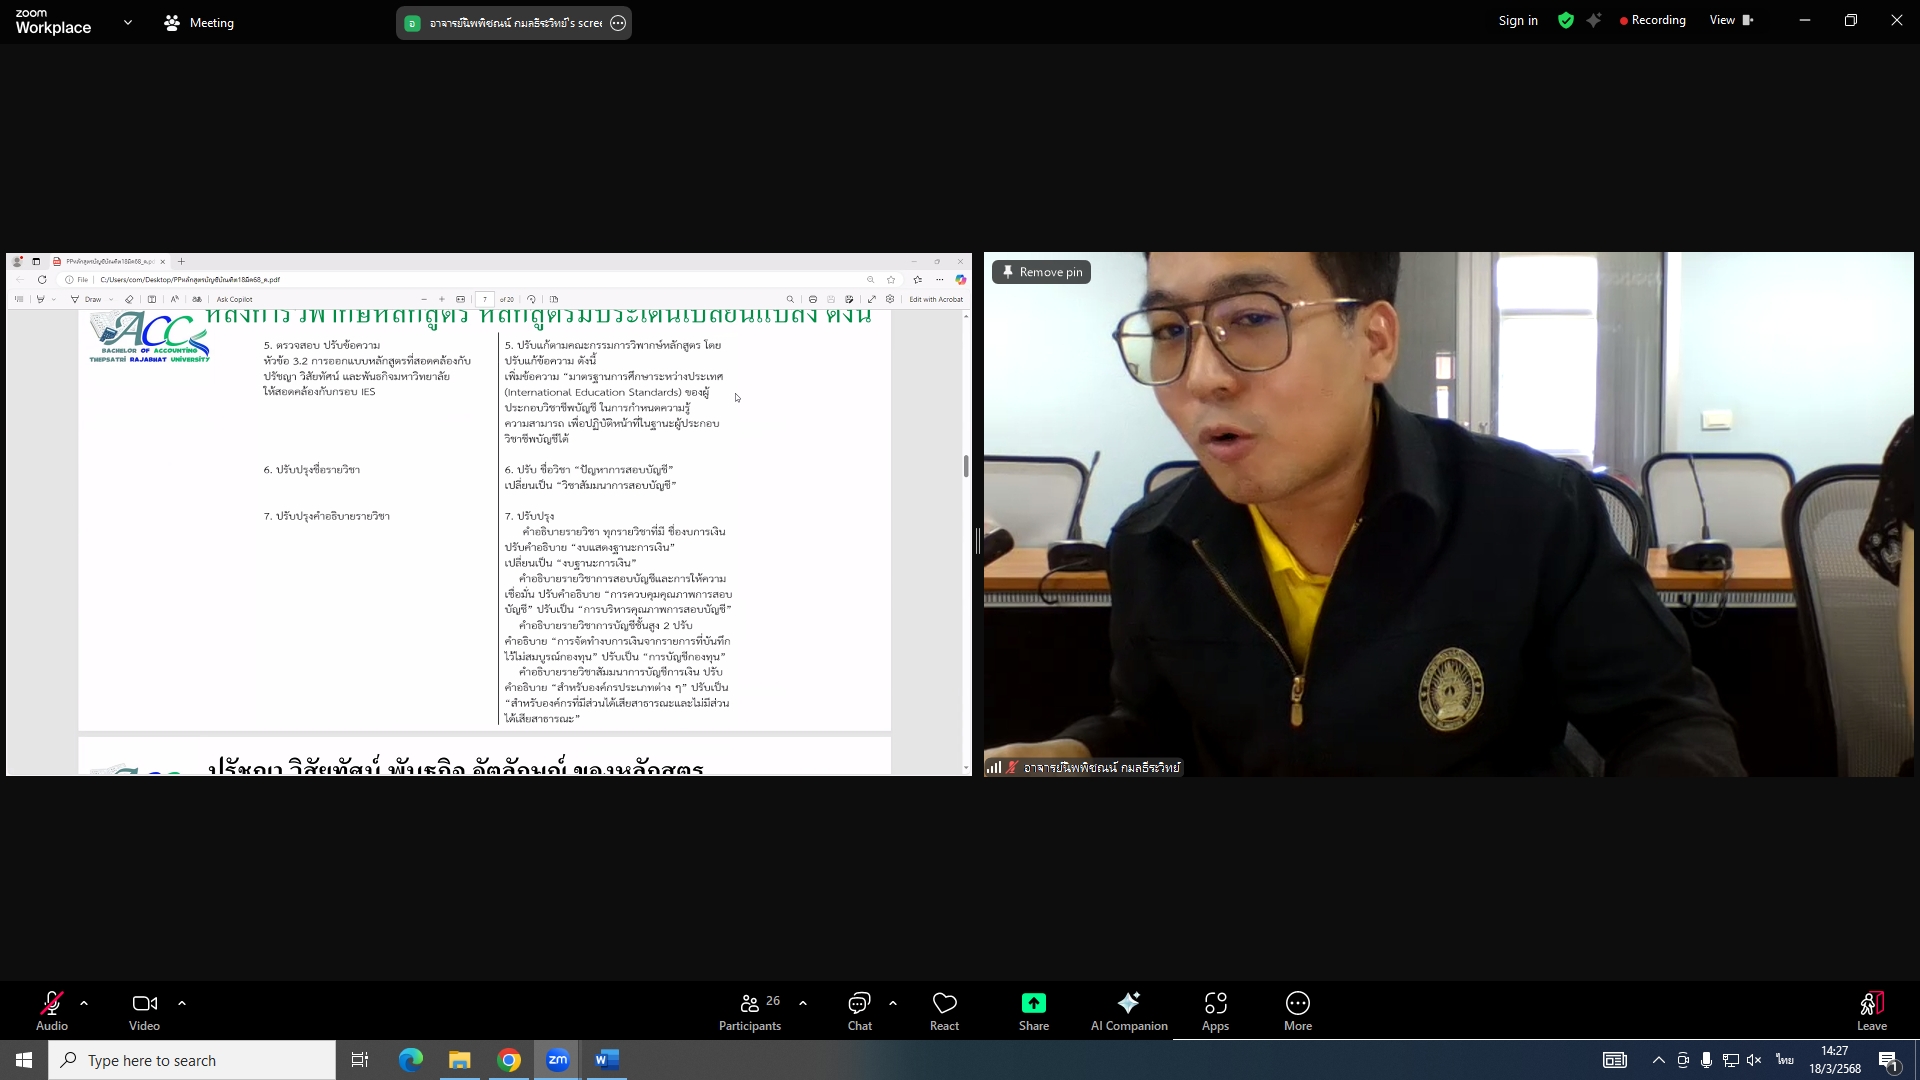This screenshot has height=1080, width=1920.
Task: Open the Chat panel
Action: (859, 1010)
